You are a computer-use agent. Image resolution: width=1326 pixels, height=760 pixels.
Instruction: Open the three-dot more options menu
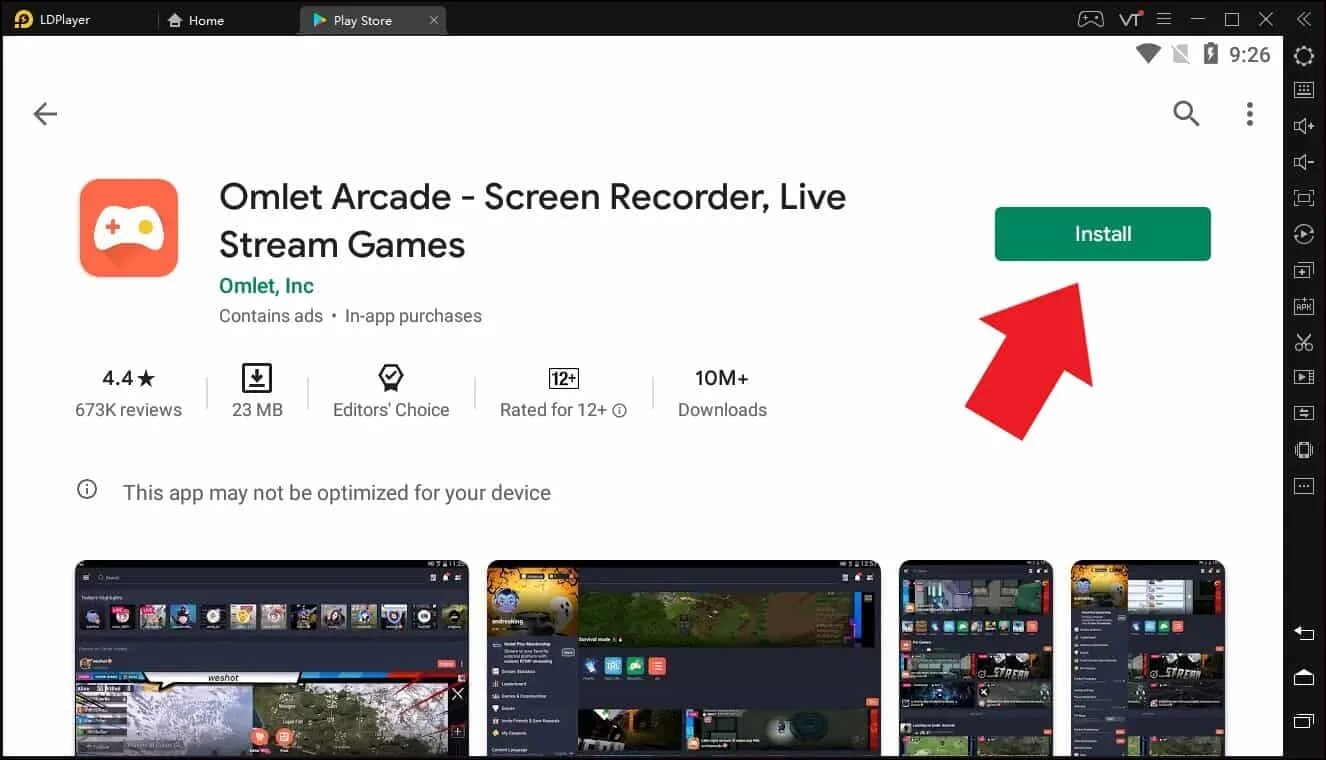point(1249,114)
